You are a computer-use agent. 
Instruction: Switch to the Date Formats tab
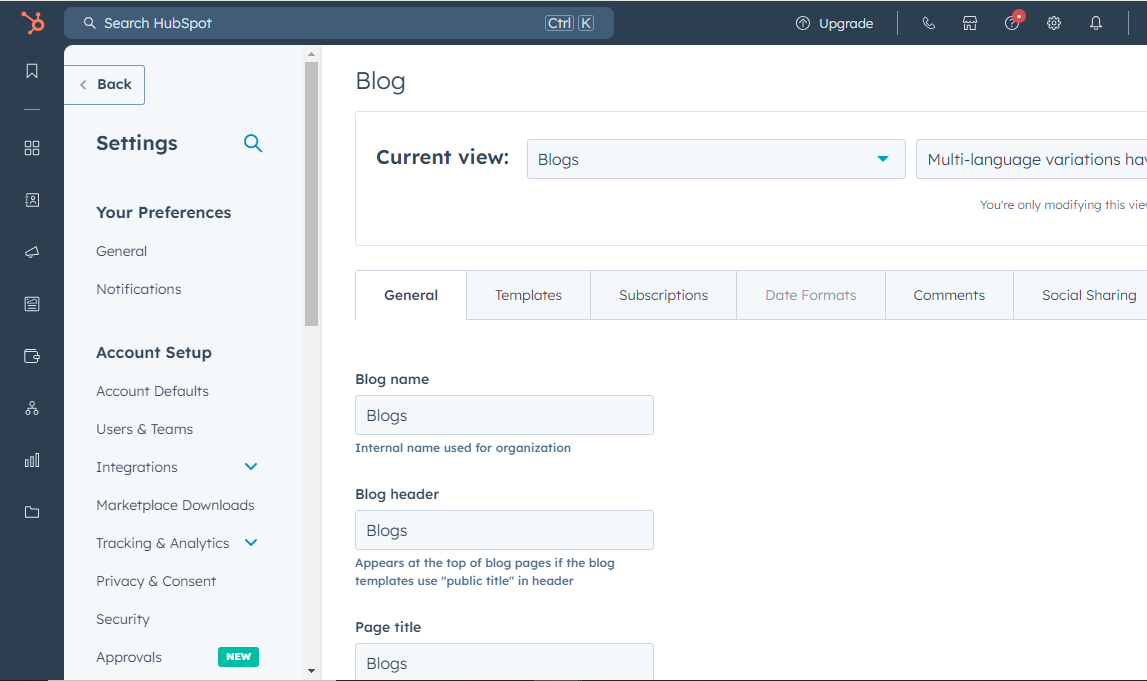coord(811,296)
